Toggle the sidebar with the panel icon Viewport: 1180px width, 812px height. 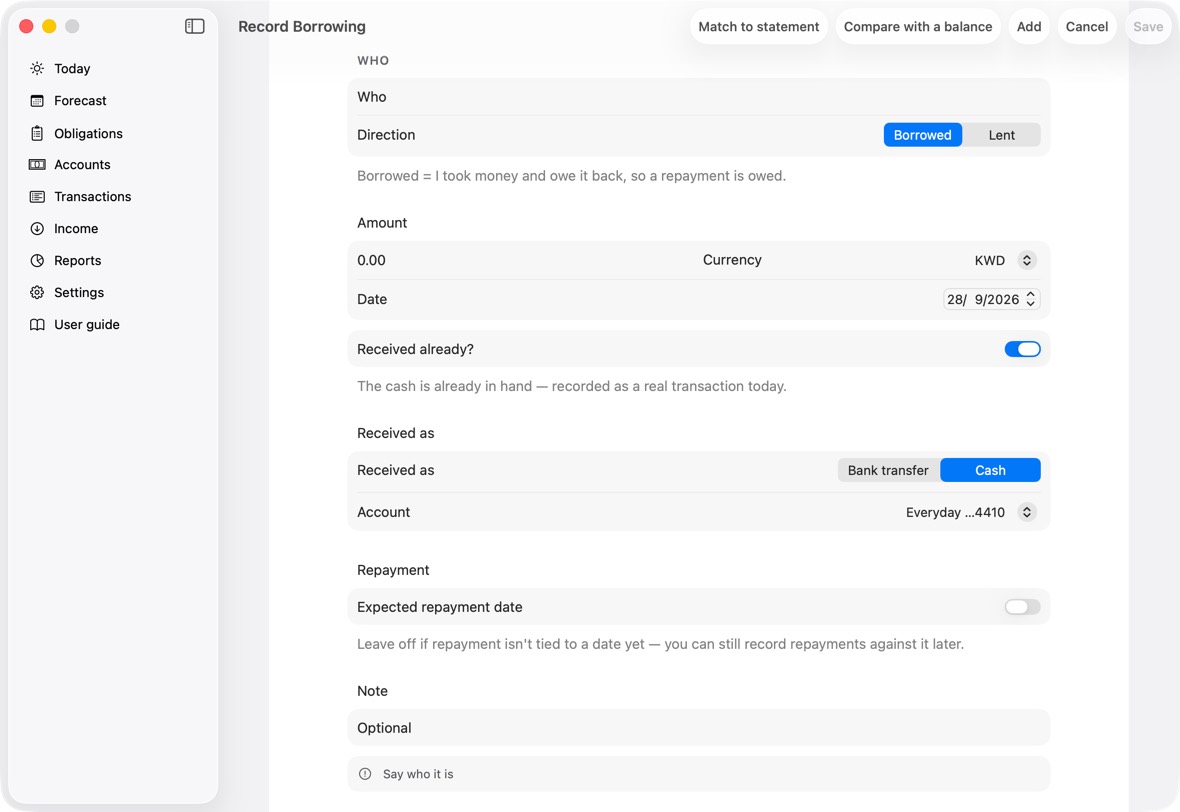click(x=195, y=26)
